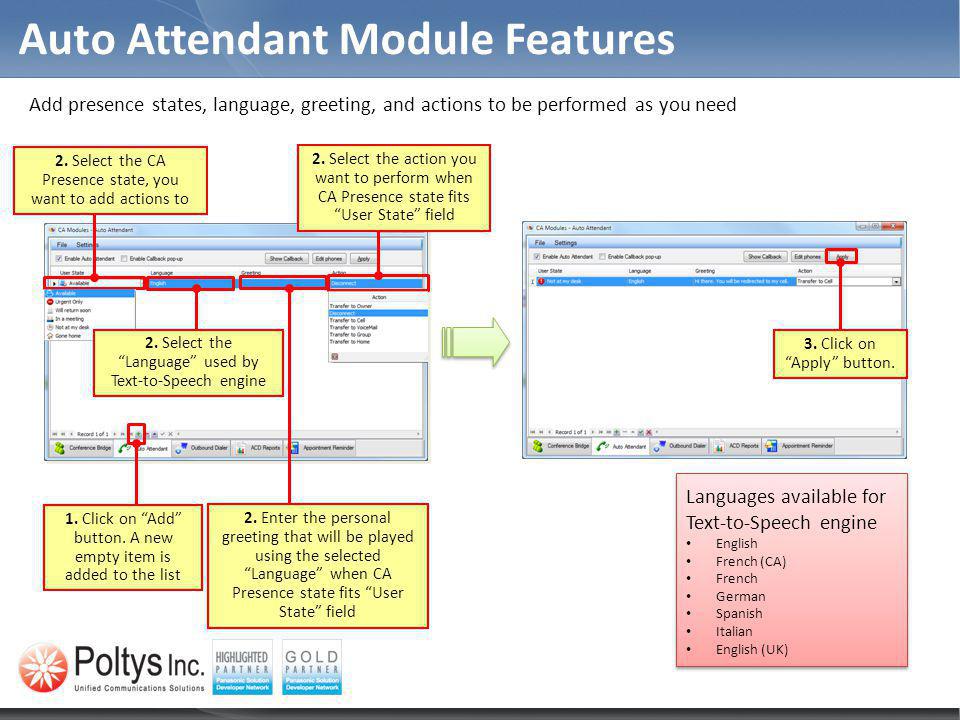Click the CA Modules title icon in right window
Screen dimensions: 960x720
coord(530,228)
